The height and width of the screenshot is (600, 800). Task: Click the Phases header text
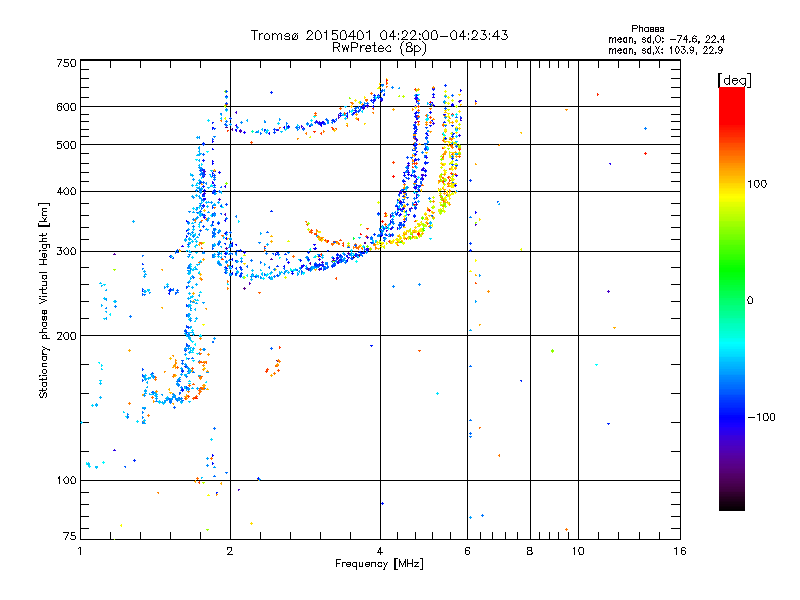(647, 29)
